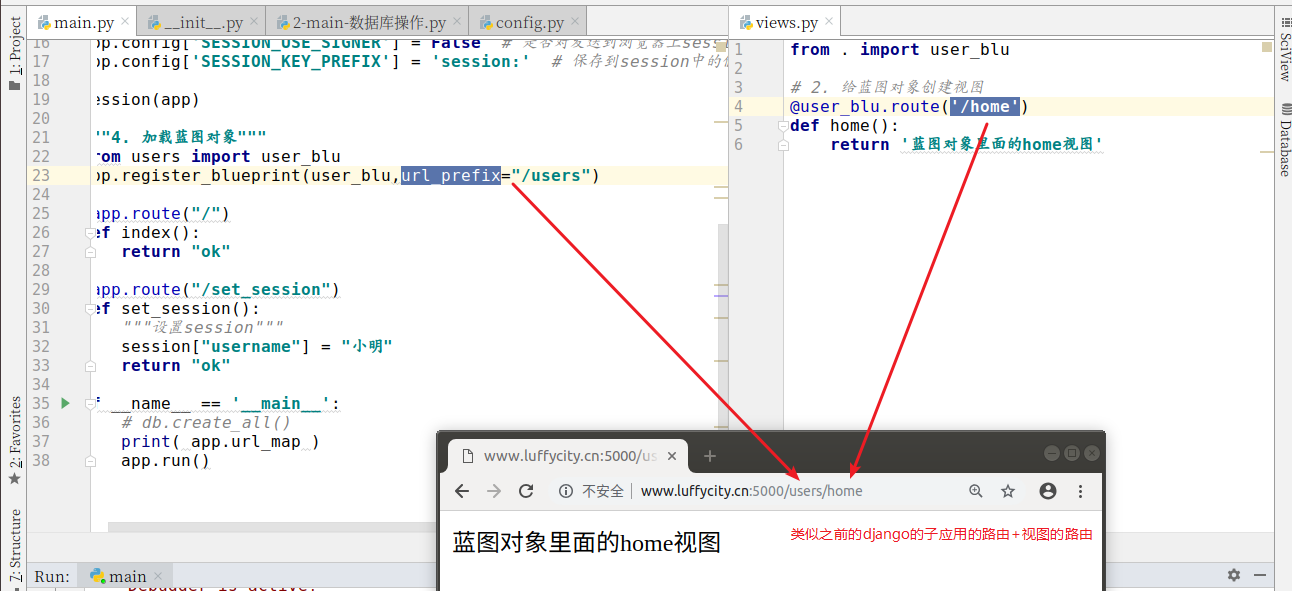Click the Favorites star icon in sidebar
Screen dimensions: 1292x591
[x=14, y=479]
